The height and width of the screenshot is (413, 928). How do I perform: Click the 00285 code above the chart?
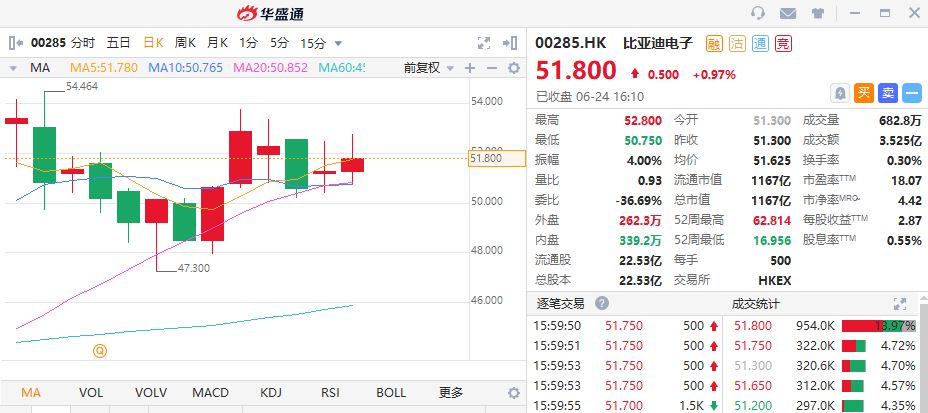pyautogui.click(x=49, y=43)
